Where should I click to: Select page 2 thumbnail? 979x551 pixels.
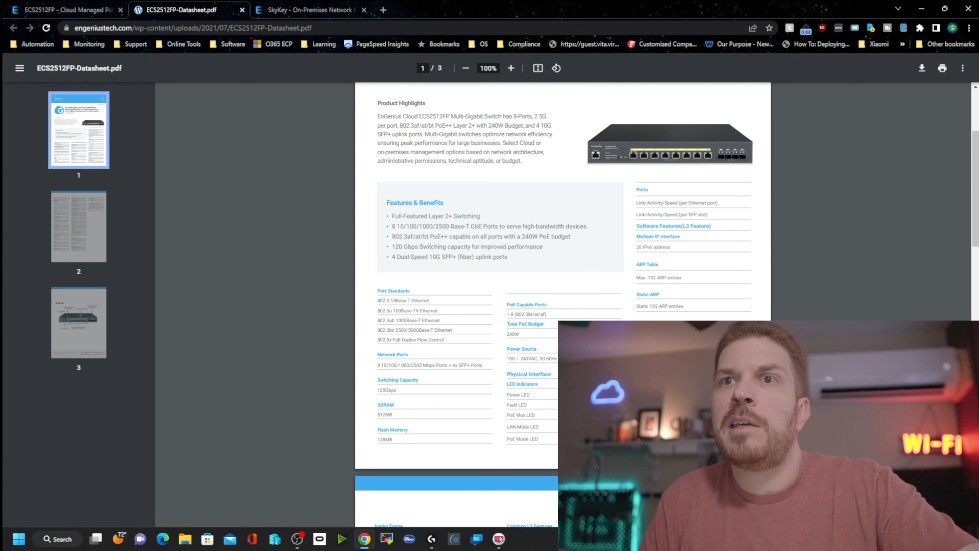point(79,227)
